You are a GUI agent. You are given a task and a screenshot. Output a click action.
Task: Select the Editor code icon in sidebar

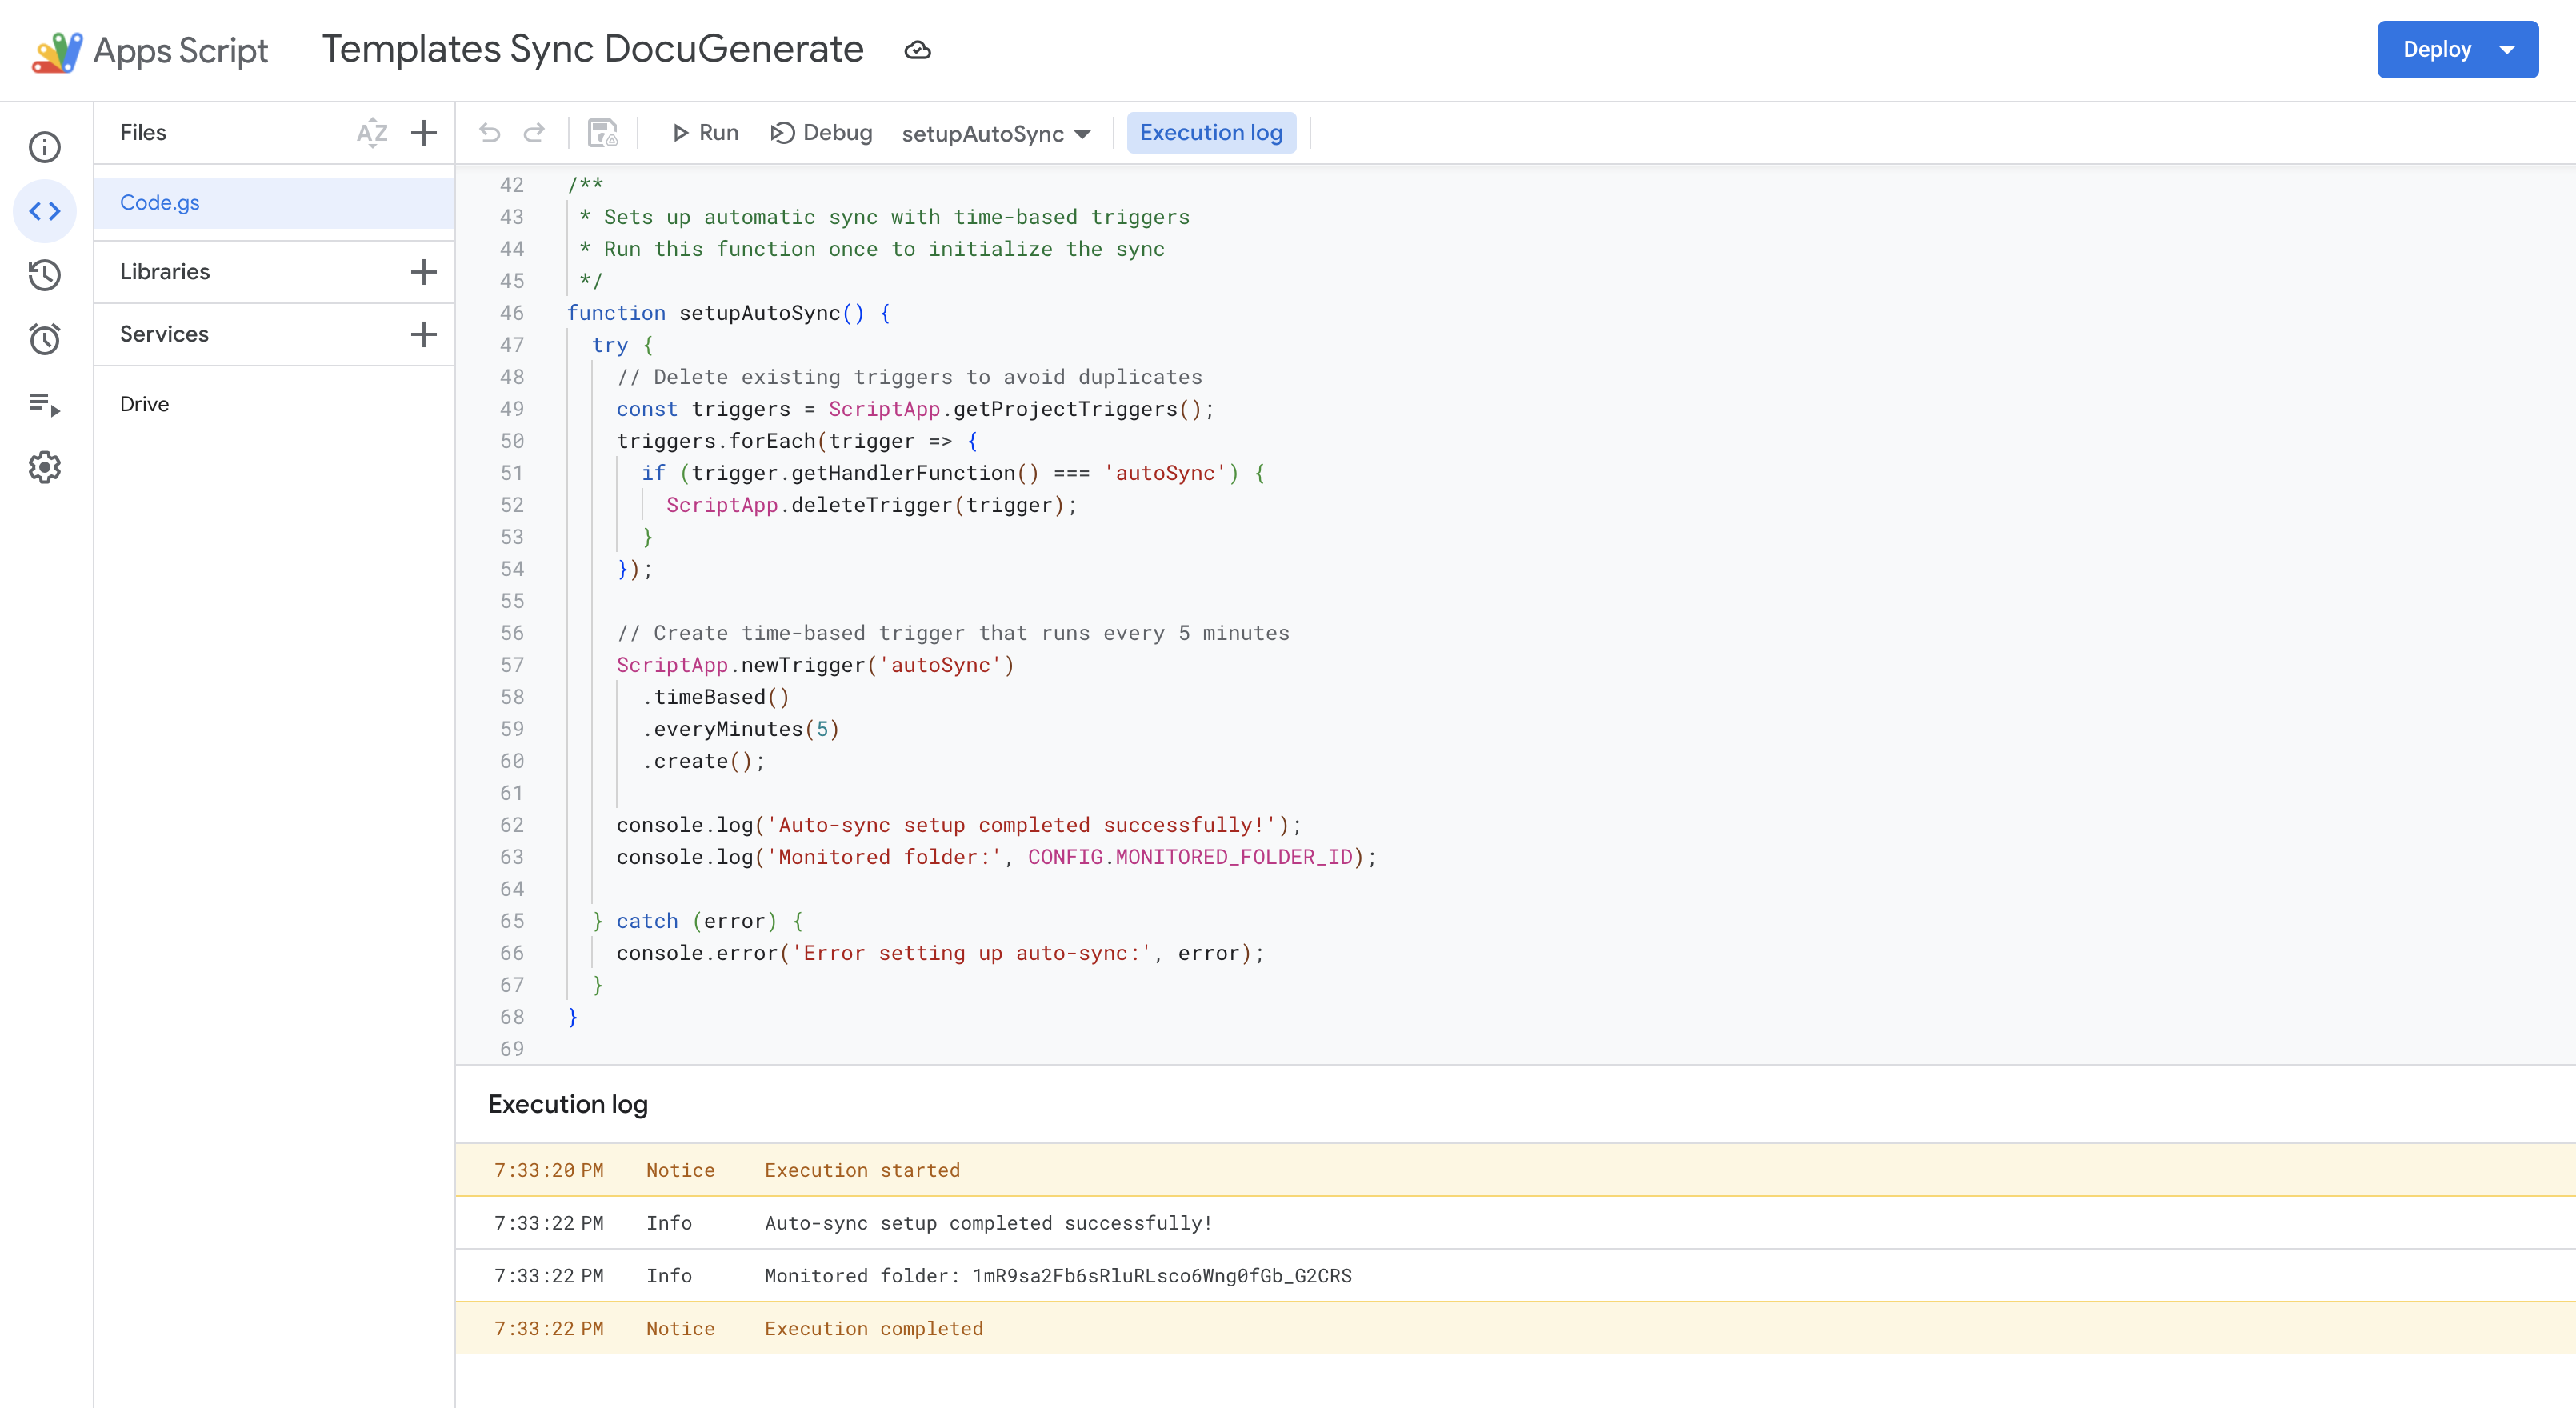click(x=44, y=211)
